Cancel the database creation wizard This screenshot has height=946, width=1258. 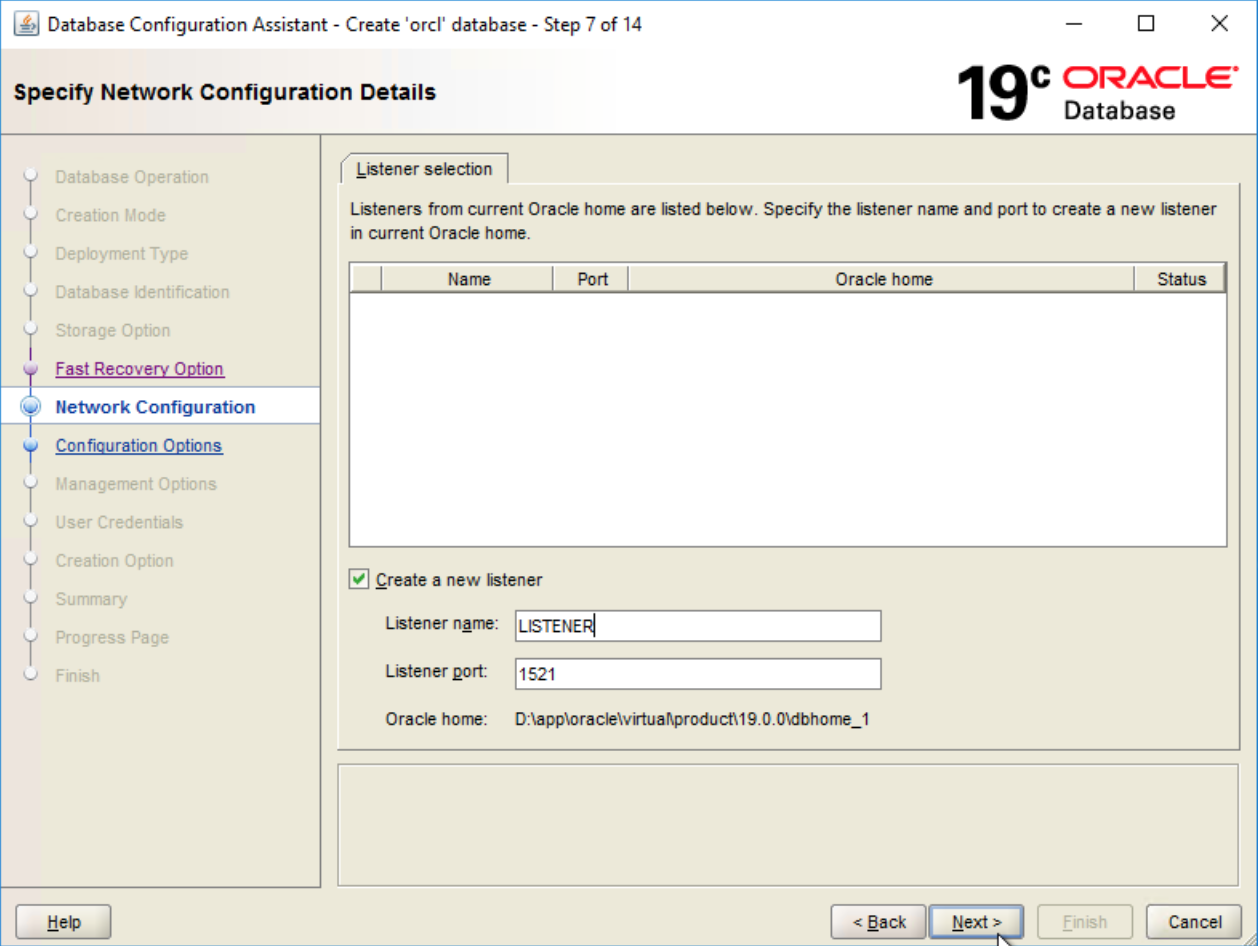[x=1195, y=922]
